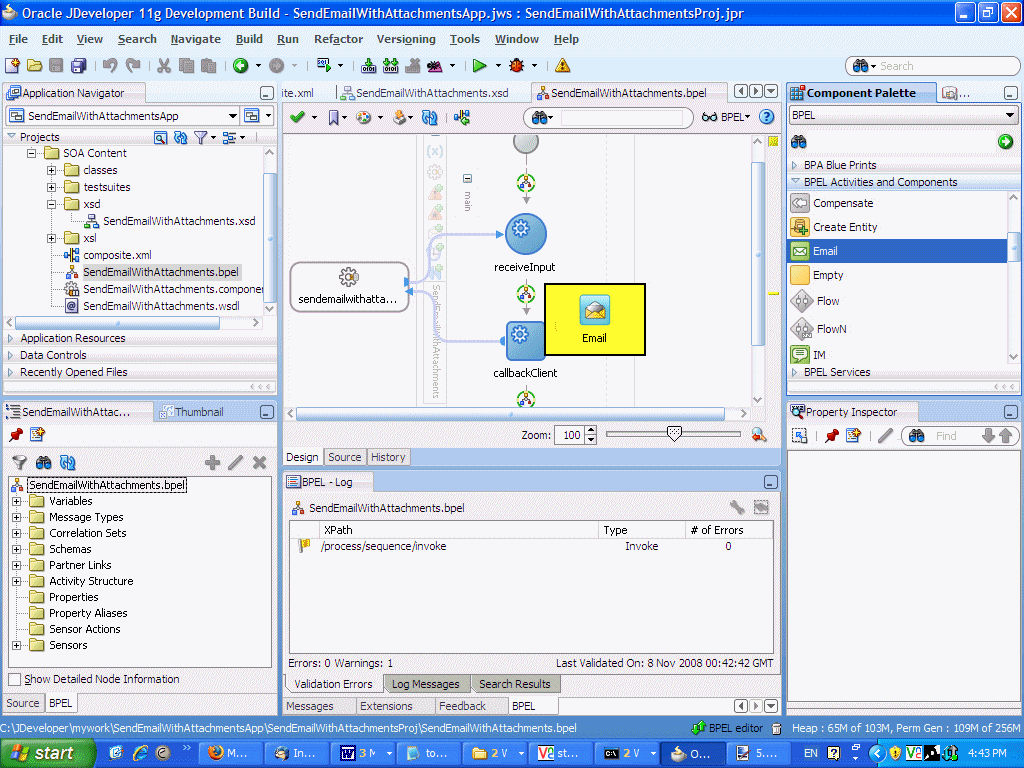
Task: Expand Partner Links in structure tree
Action: [16, 566]
